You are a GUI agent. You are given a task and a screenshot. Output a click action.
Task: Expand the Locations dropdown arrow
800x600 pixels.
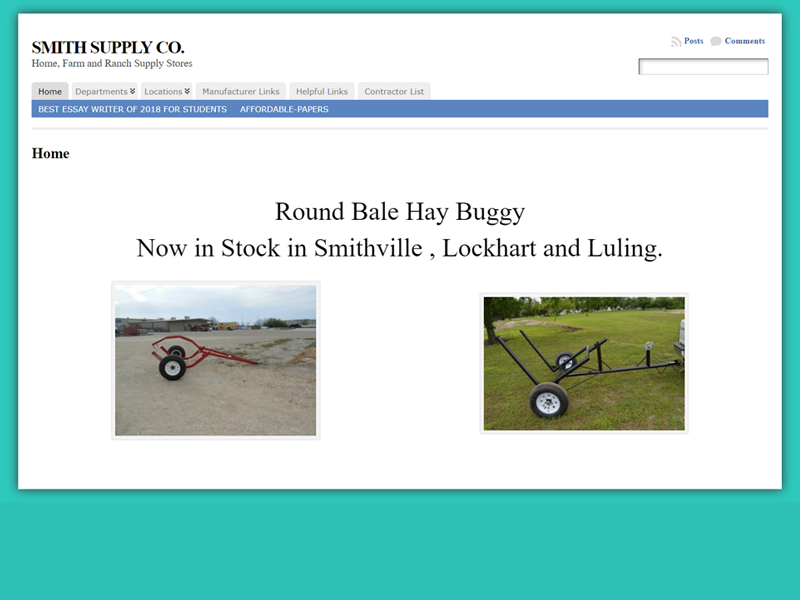tap(187, 91)
